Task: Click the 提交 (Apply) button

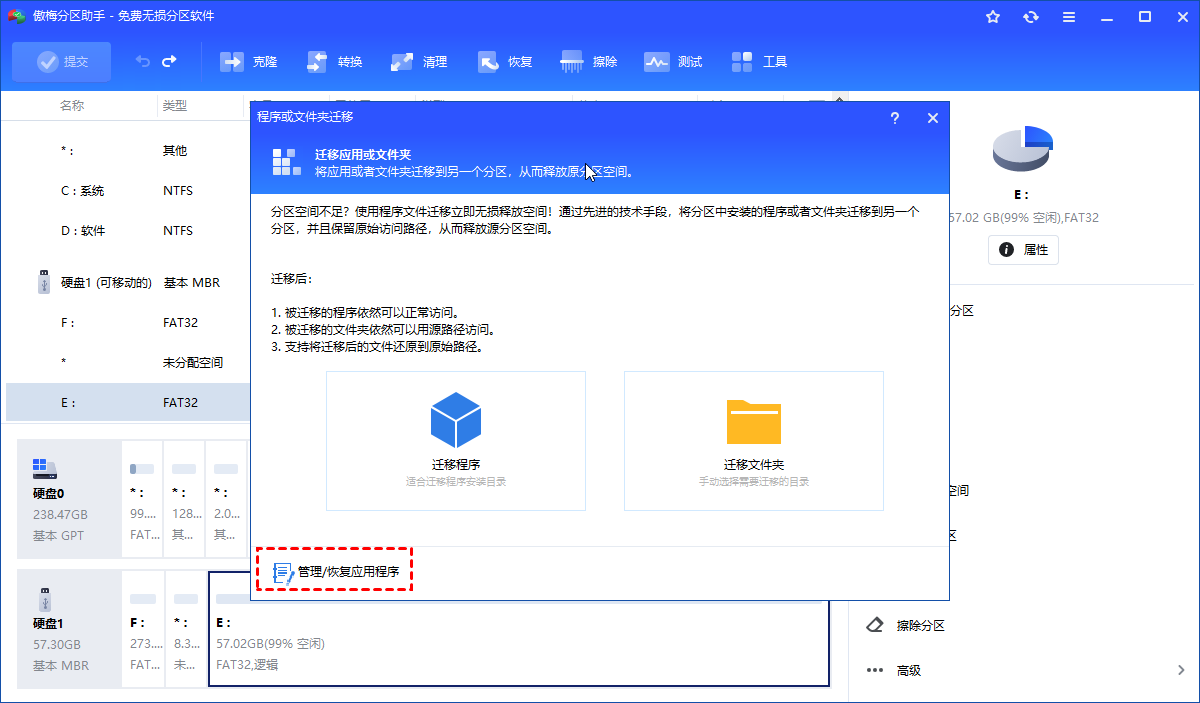Action: tap(62, 62)
